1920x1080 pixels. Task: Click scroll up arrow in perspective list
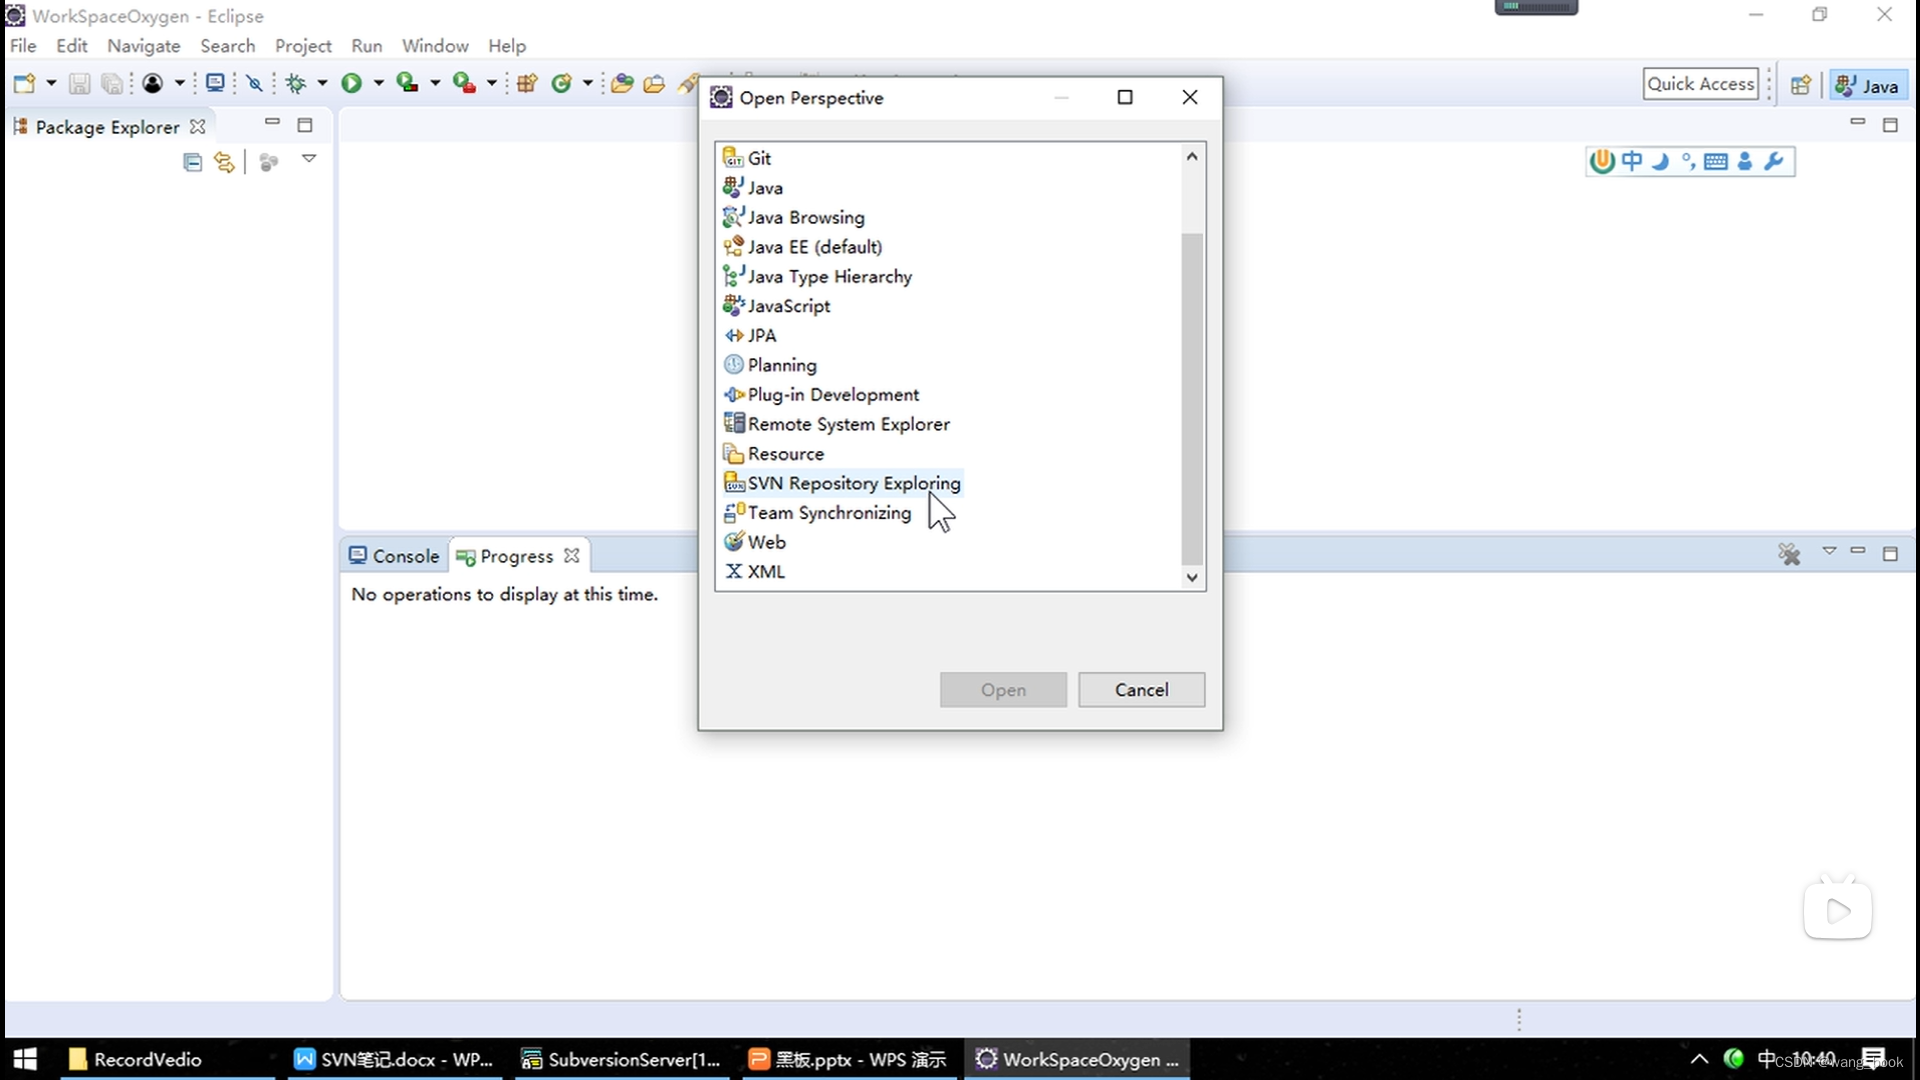(1192, 156)
